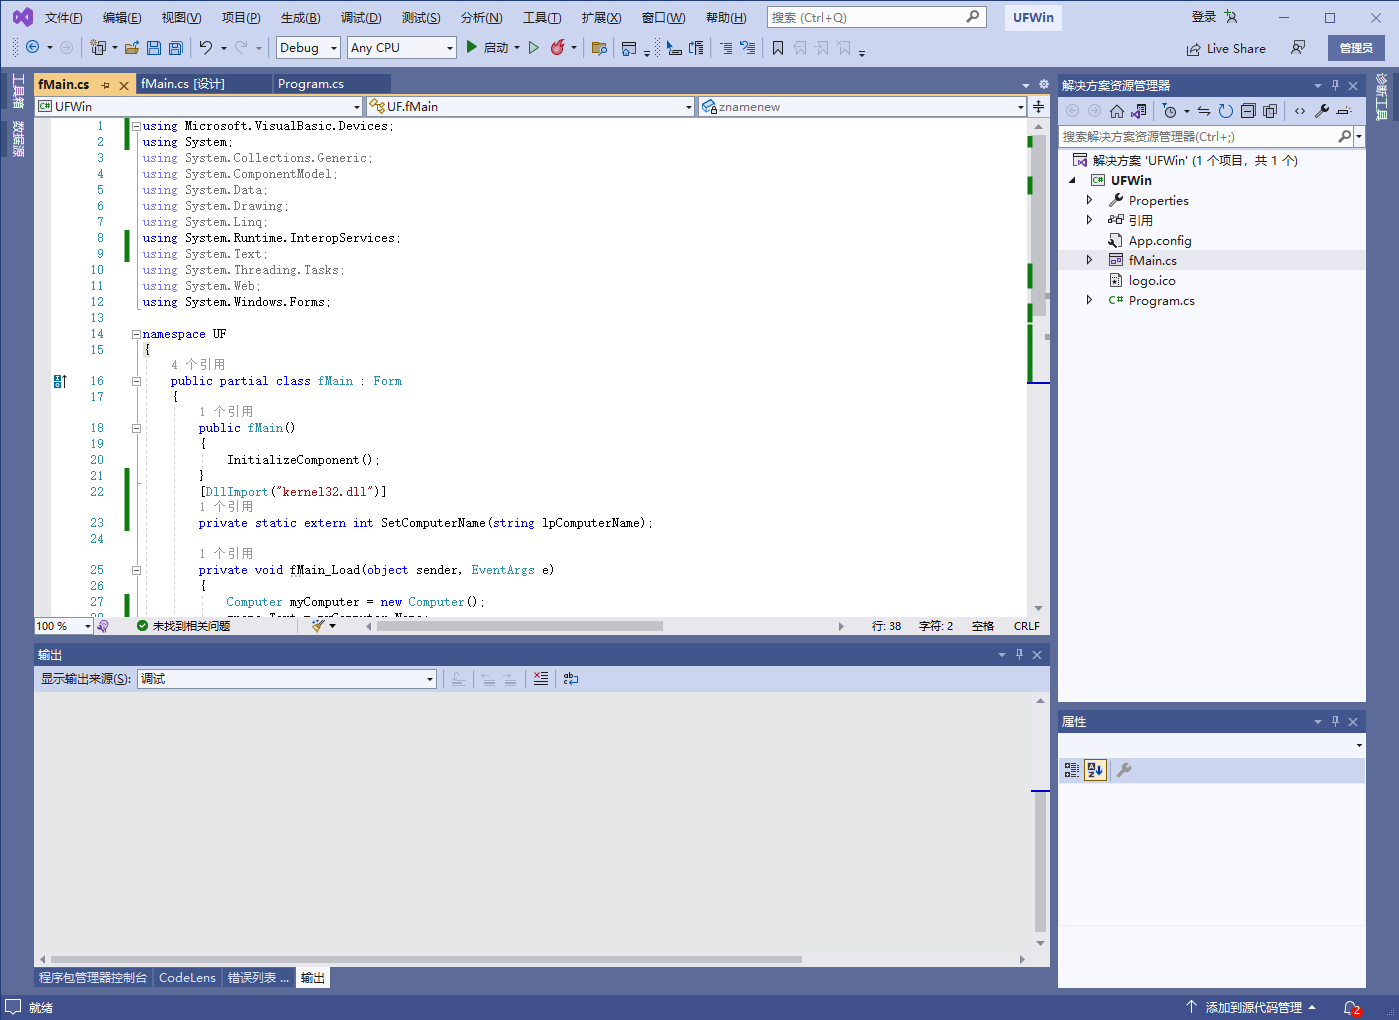1399x1020 pixels.
Task: Click the Show All Files icon
Action: (1270, 111)
